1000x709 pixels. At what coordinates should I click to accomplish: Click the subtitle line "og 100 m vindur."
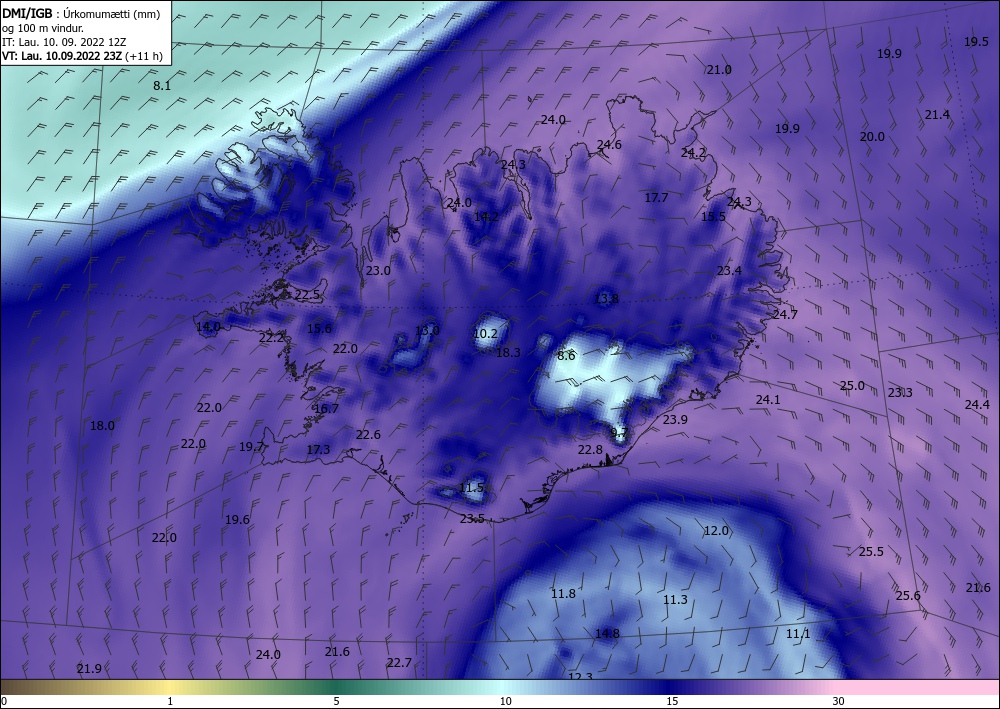[x=43, y=28]
